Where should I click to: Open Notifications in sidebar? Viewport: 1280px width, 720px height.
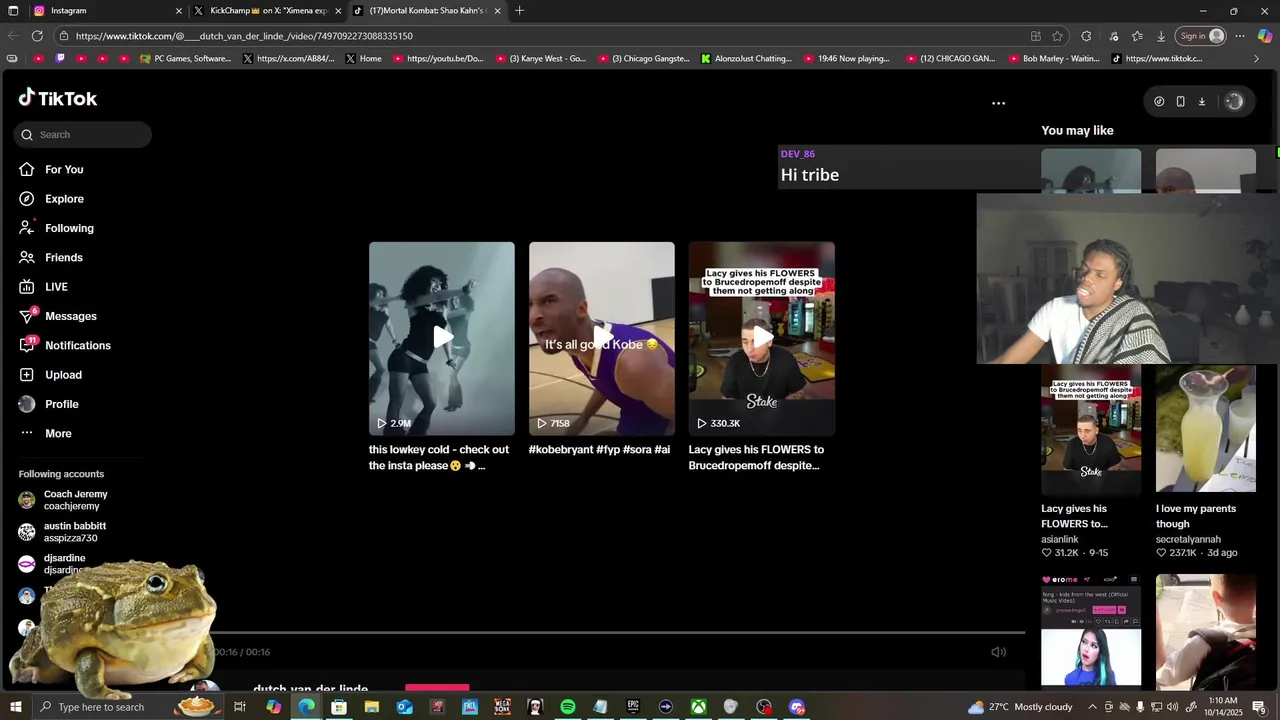point(77,346)
